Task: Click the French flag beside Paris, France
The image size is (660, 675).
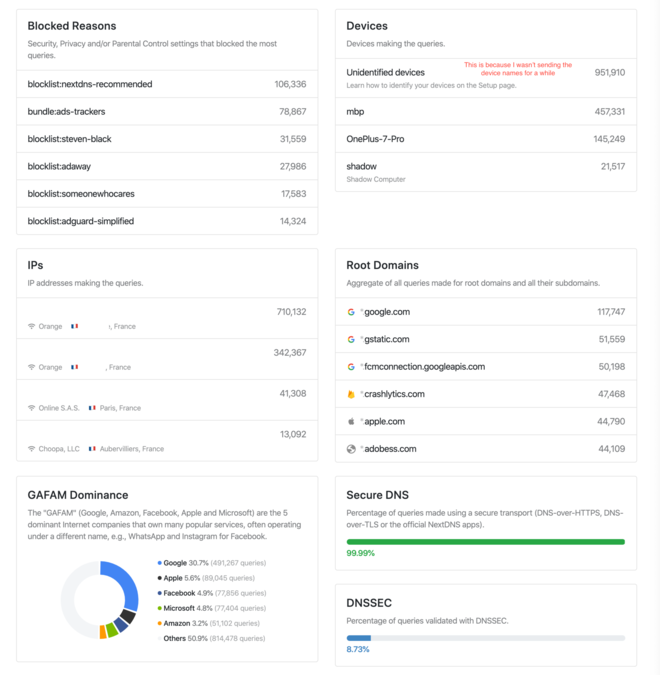Action: 93,408
